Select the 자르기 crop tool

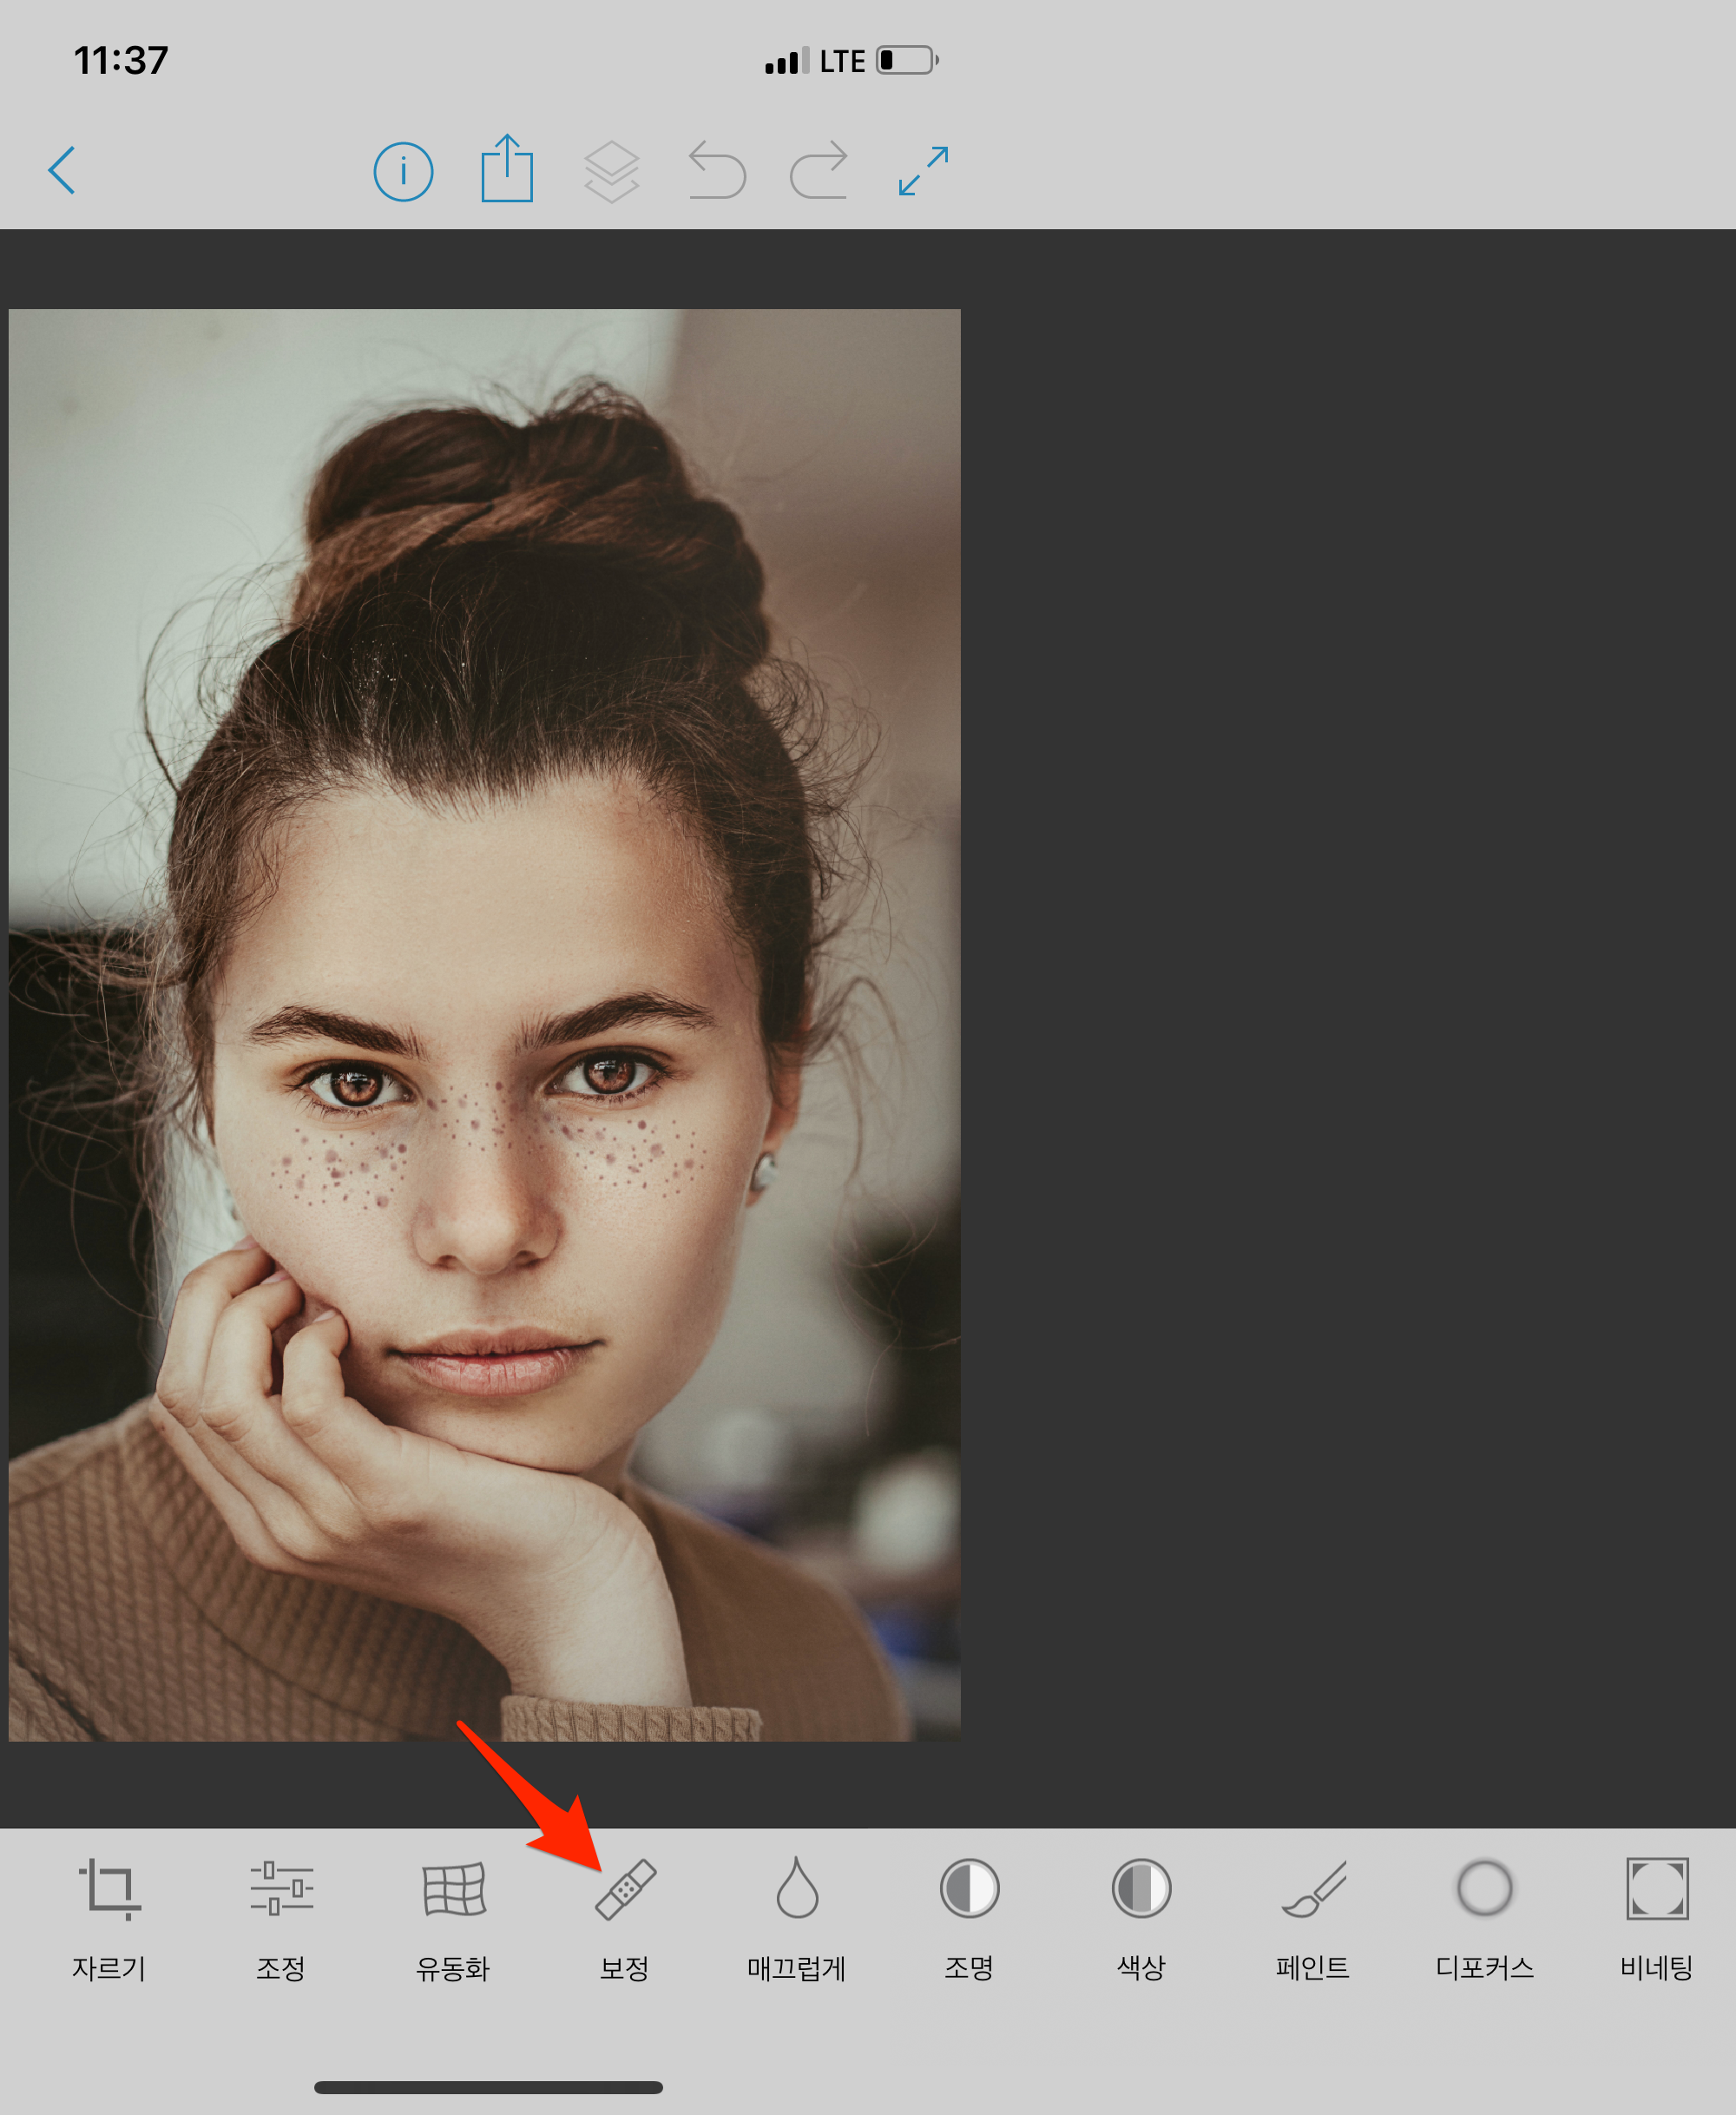point(109,1889)
